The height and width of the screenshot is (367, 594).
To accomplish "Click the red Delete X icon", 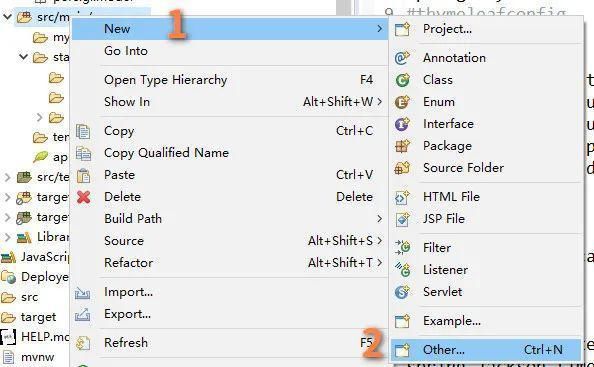I will [x=84, y=197].
